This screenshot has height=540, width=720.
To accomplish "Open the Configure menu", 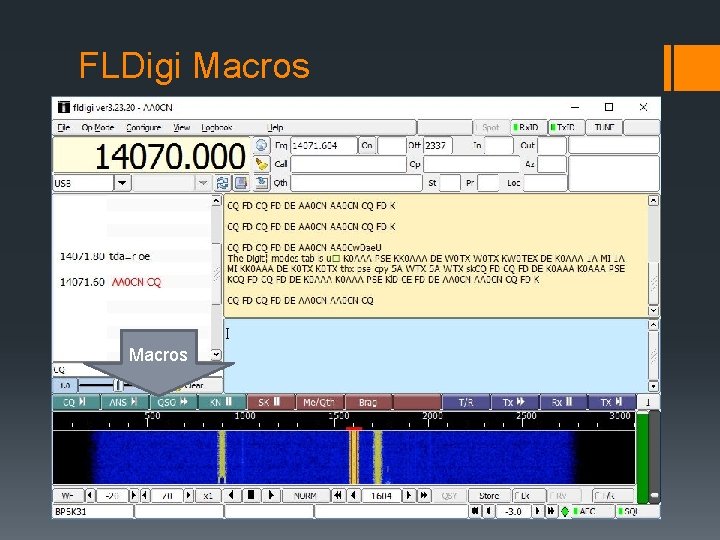I will coord(143,127).
